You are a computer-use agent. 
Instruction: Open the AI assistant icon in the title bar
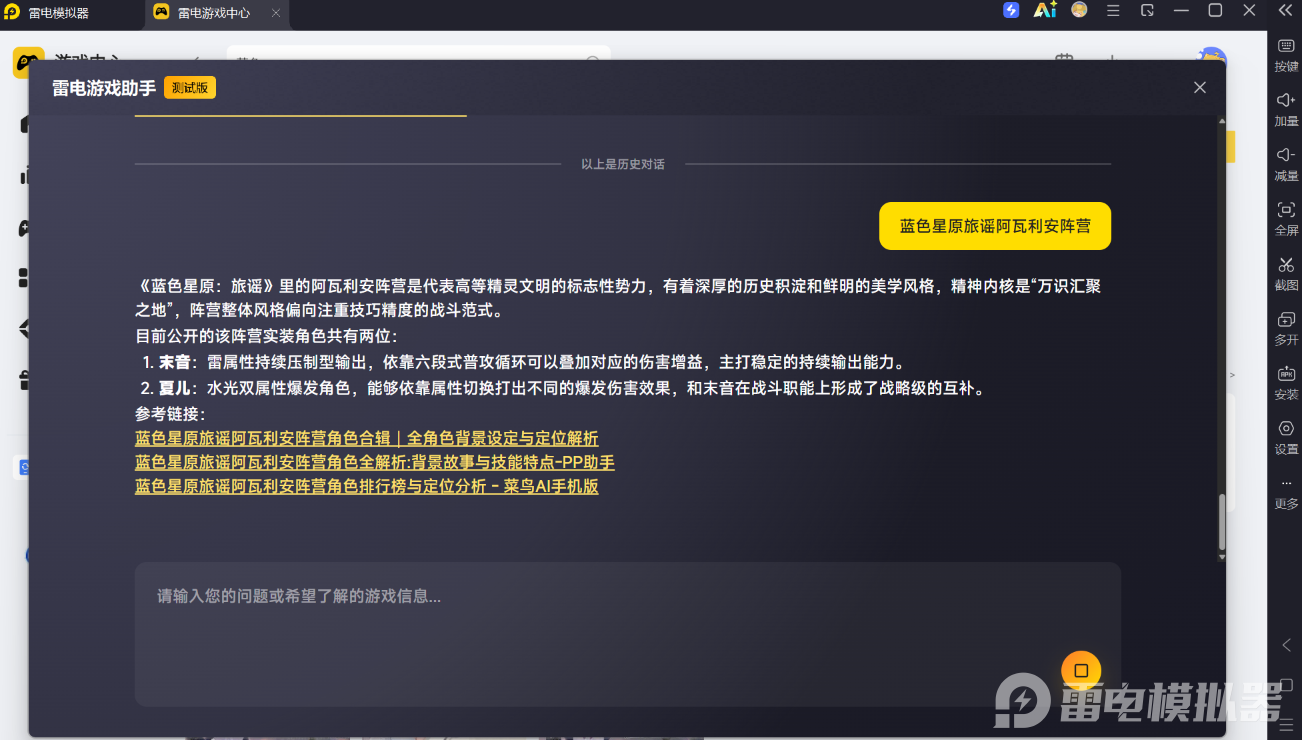click(x=1045, y=10)
